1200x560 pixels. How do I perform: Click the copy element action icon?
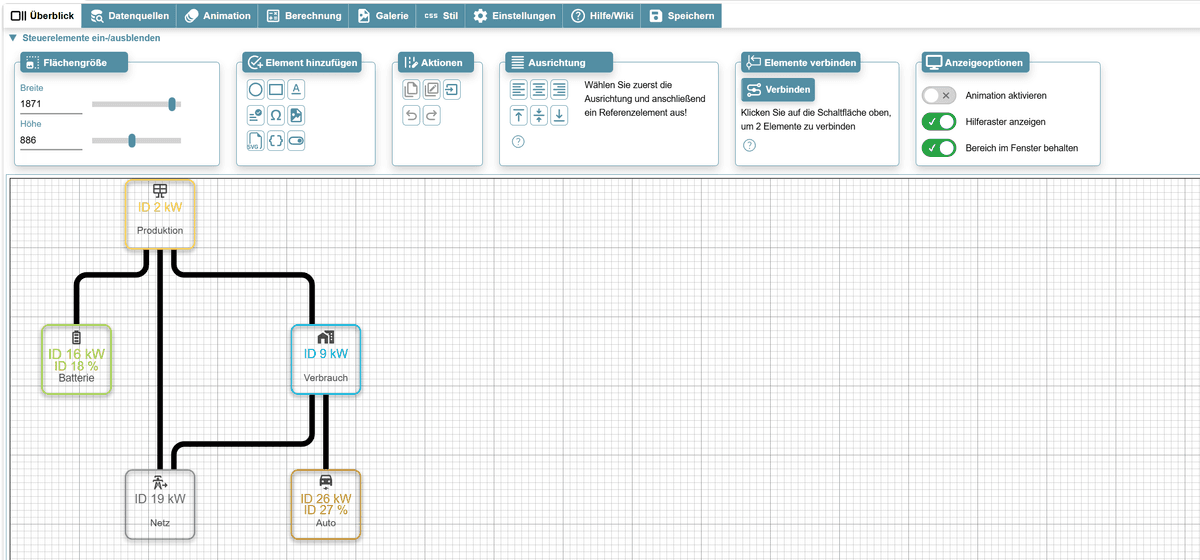411,89
